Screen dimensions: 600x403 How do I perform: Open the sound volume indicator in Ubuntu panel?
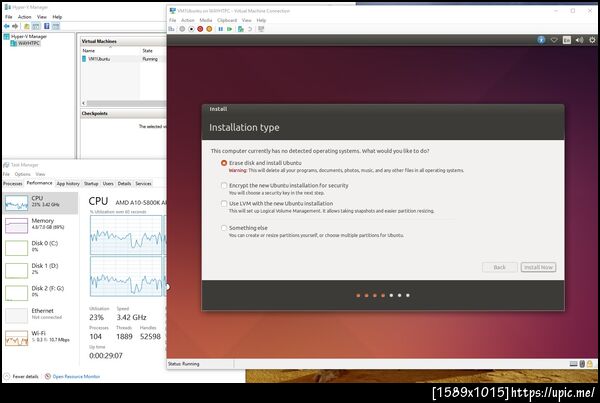pyautogui.click(x=579, y=40)
